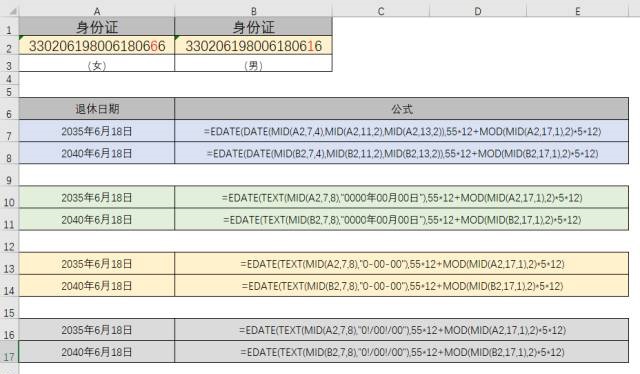Click the green error triangle in B2
Screen dimensions: 640x374
click(x=177, y=38)
